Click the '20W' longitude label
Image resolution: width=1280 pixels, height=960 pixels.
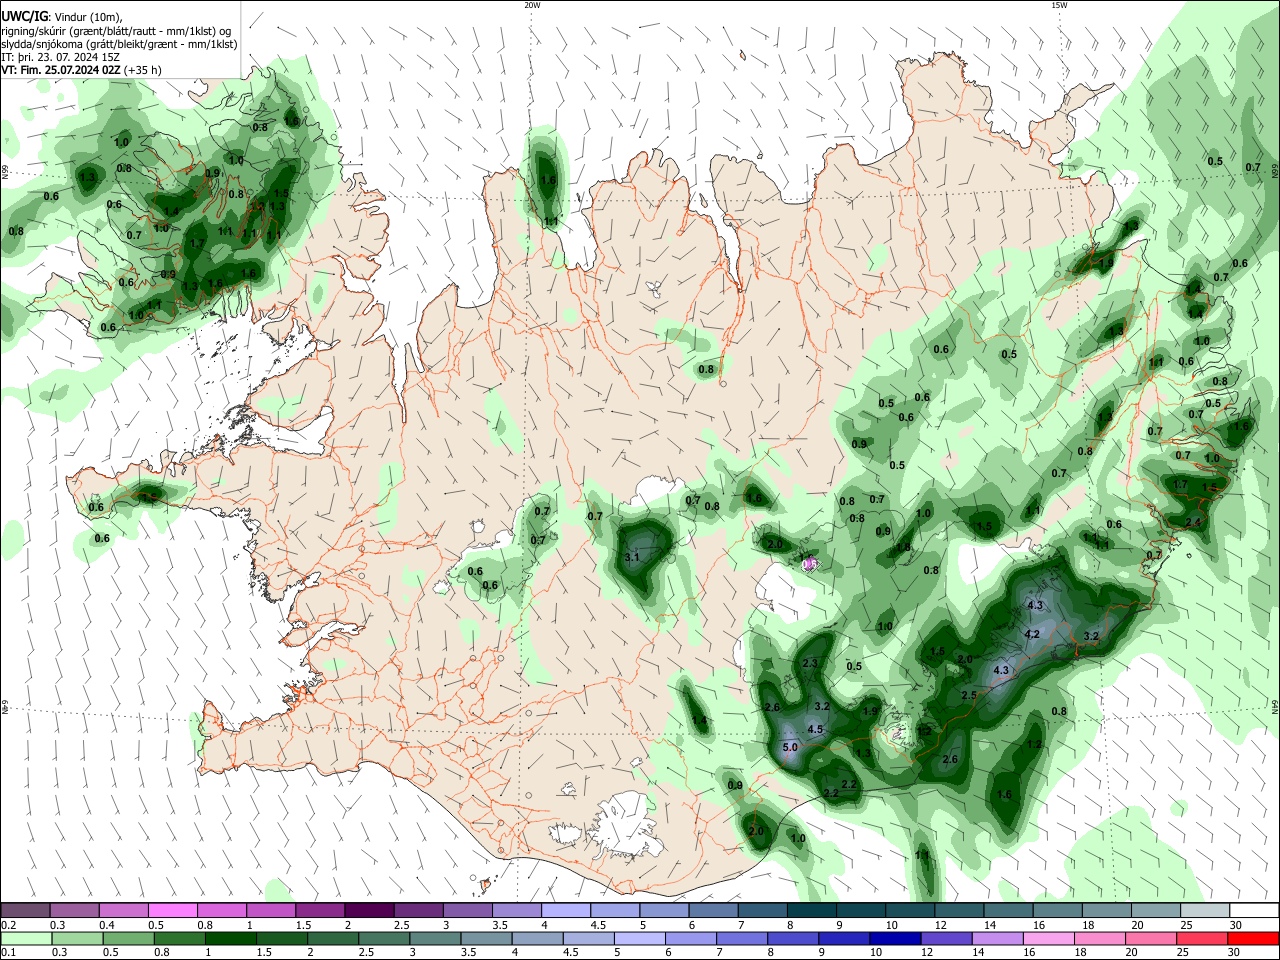click(x=532, y=5)
